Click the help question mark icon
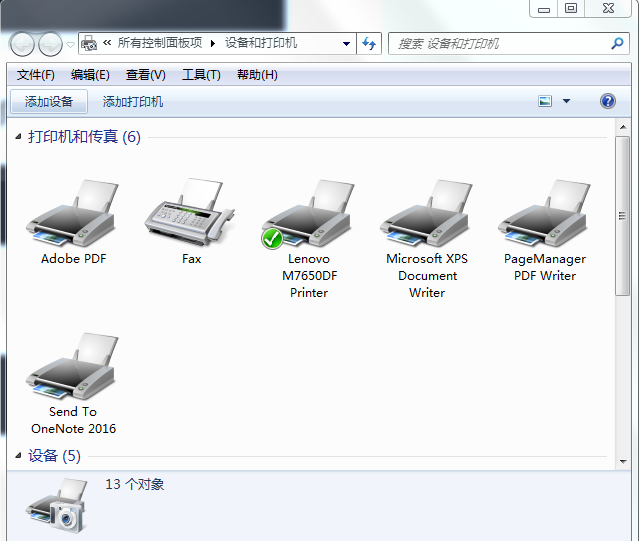The width and height of the screenshot is (639, 541). click(x=608, y=101)
